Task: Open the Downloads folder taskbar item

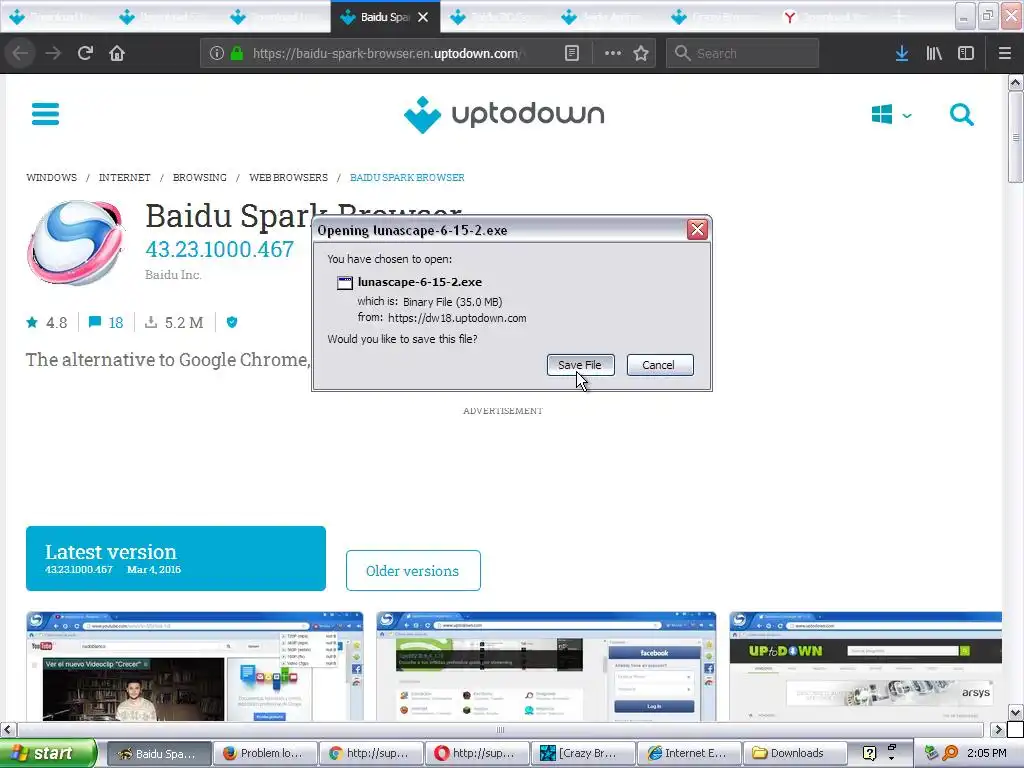Action: pos(795,753)
